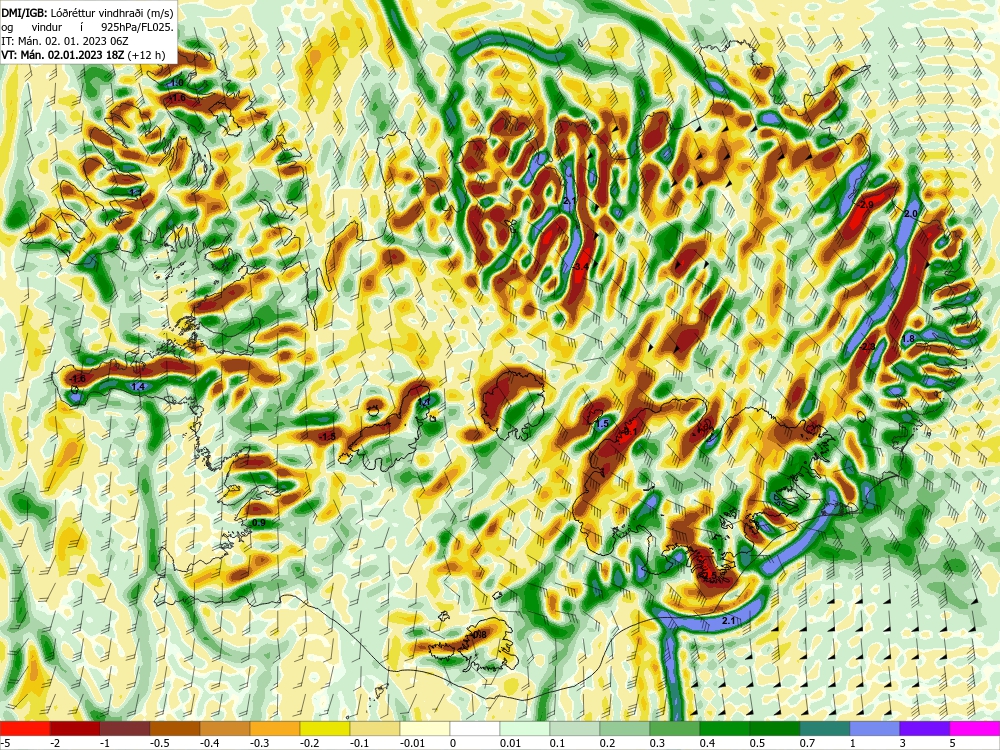This screenshot has width=1000, height=750.
Task: Select the white swatch between 0 and 0.01
Action: point(475,728)
